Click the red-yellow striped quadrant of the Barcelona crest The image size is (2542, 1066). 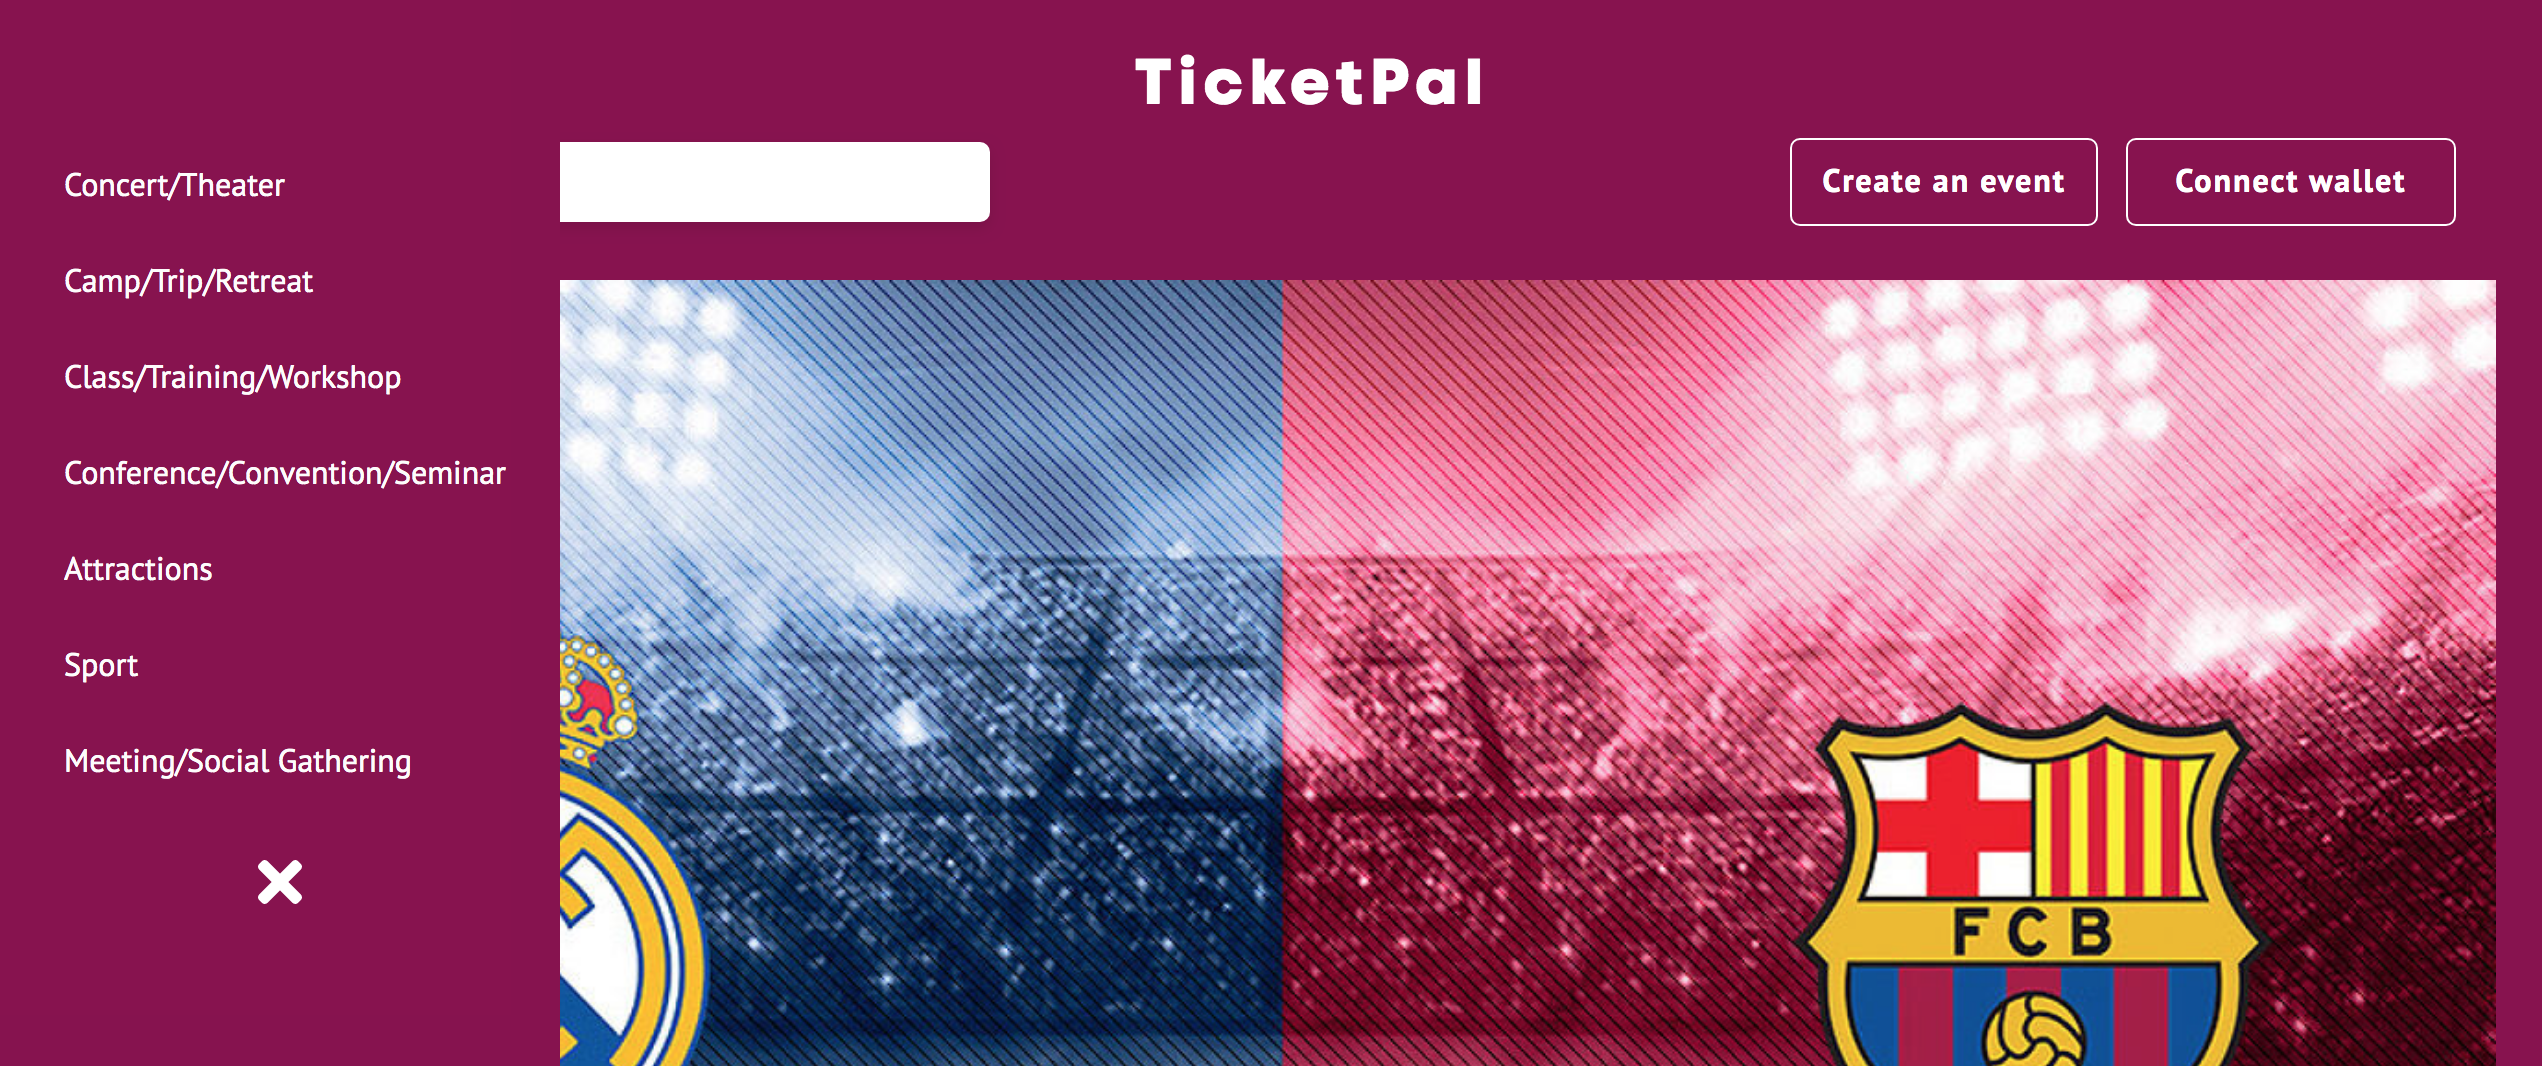click(x=2119, y=821)
